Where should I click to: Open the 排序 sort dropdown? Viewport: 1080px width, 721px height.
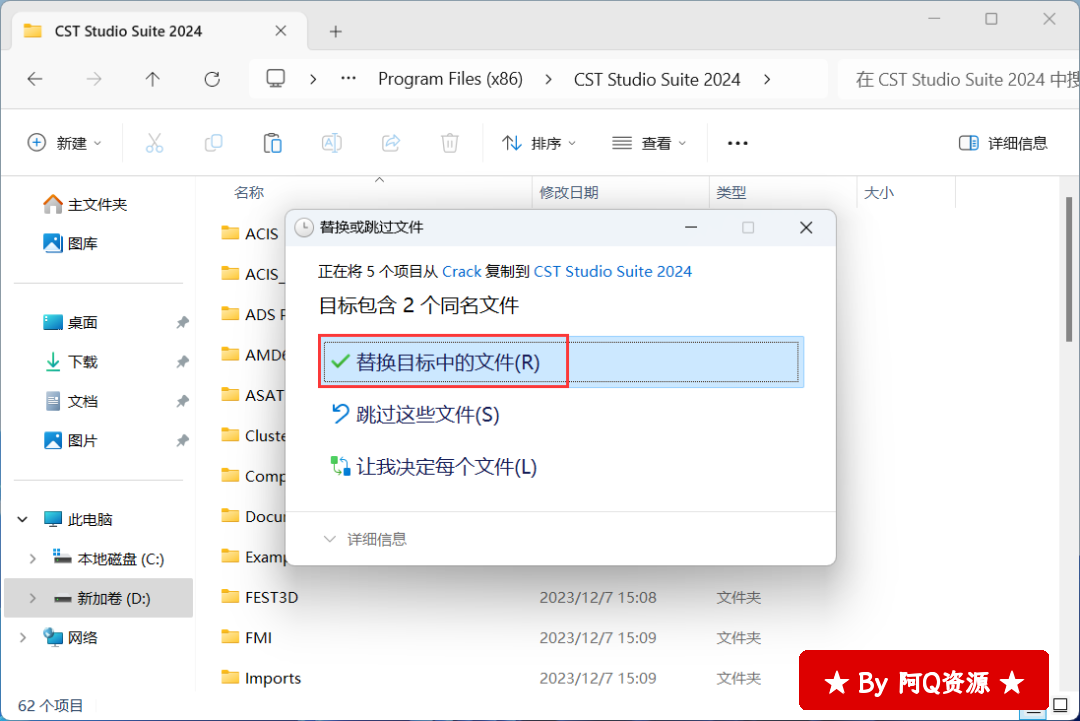(x=539, y=143)
